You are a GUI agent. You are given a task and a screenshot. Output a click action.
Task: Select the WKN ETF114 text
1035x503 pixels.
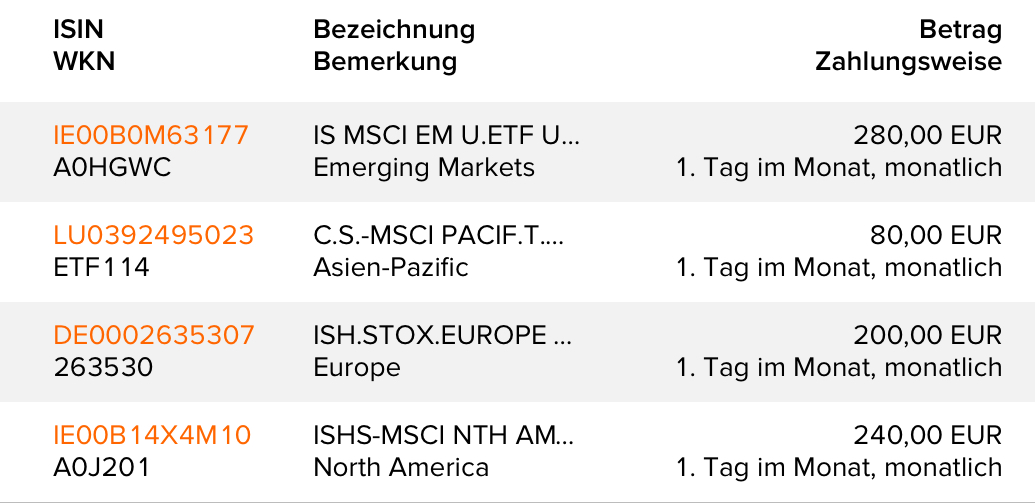(101, 267)
